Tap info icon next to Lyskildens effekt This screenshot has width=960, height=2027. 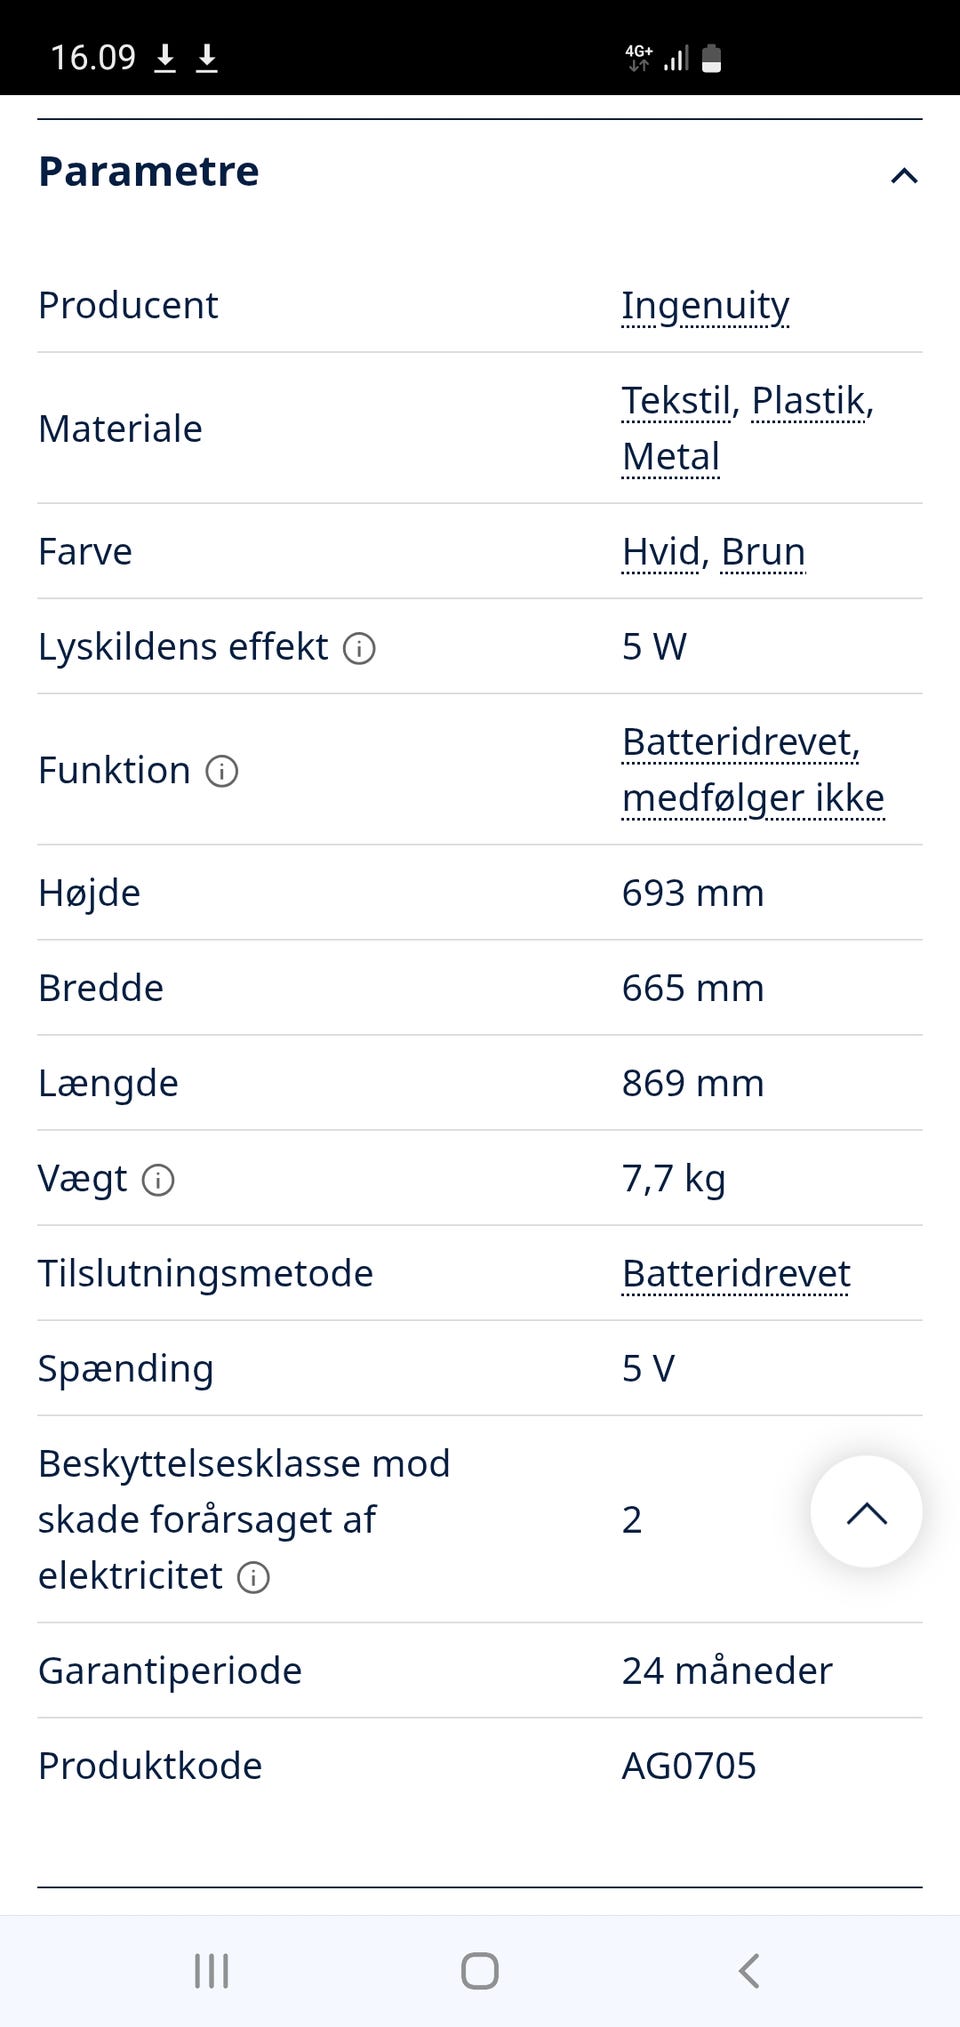click(x=359, y=649)
